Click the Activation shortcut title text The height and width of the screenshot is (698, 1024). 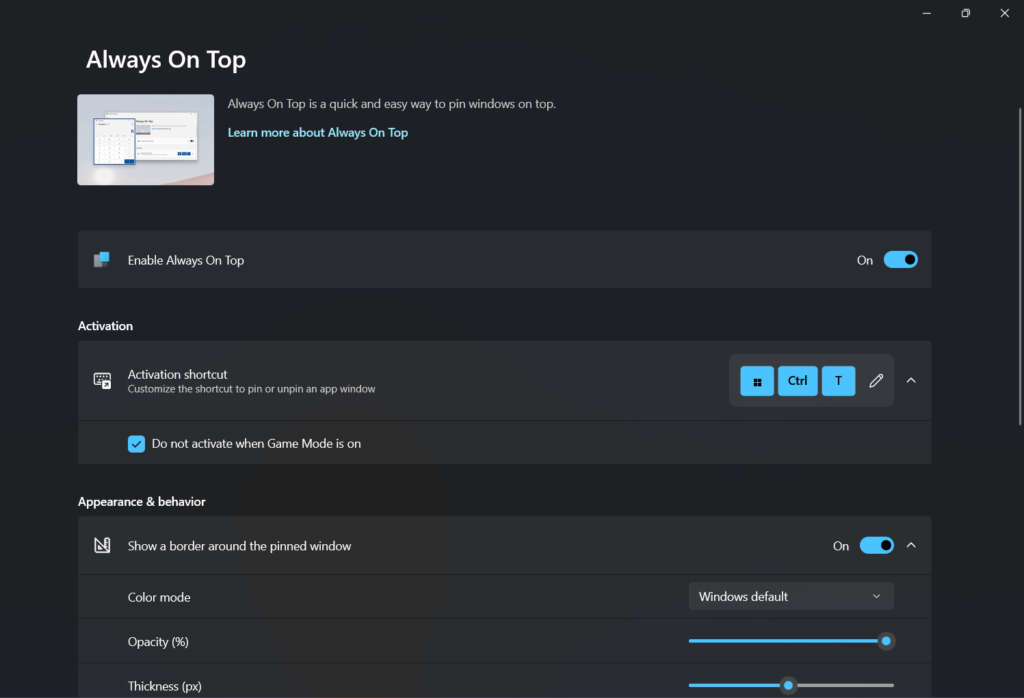pos(178,374)
